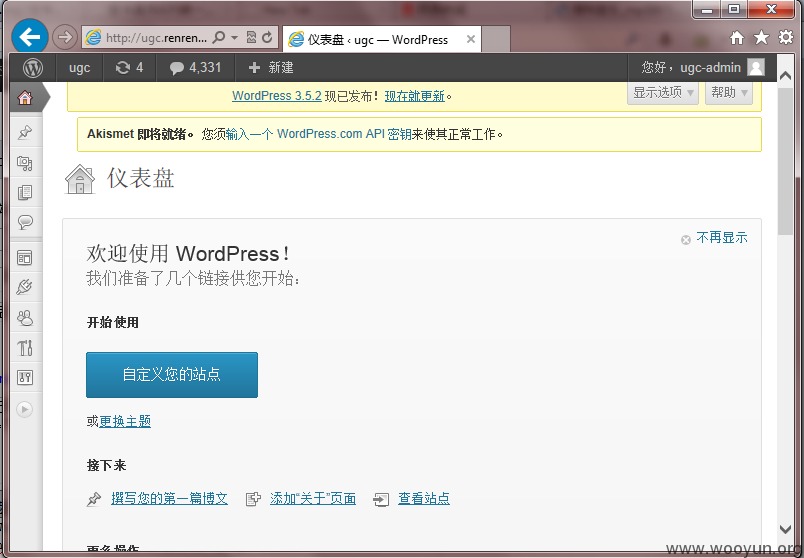Open the address bar dropdown arrow
Screen dimensions: 804x558
click(x=234, y=37)
